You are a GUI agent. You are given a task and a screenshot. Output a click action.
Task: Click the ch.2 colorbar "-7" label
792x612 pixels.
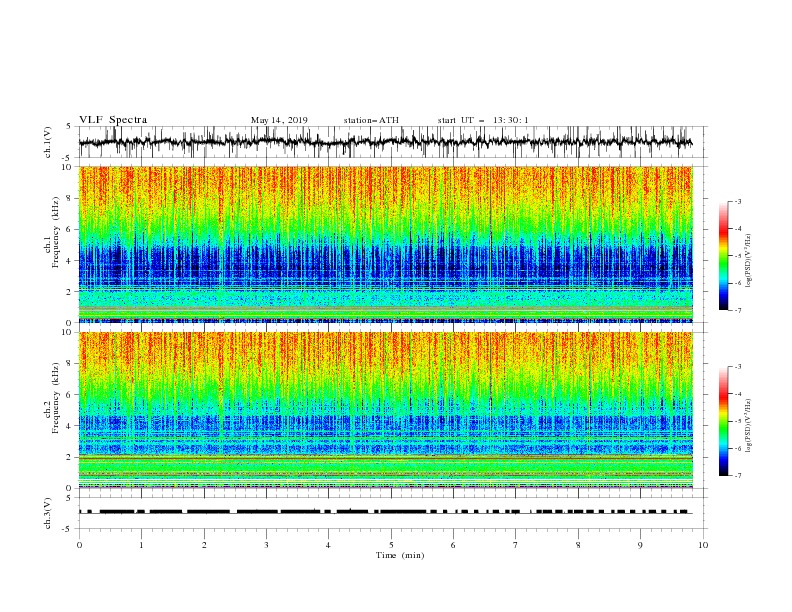[738, 476]
